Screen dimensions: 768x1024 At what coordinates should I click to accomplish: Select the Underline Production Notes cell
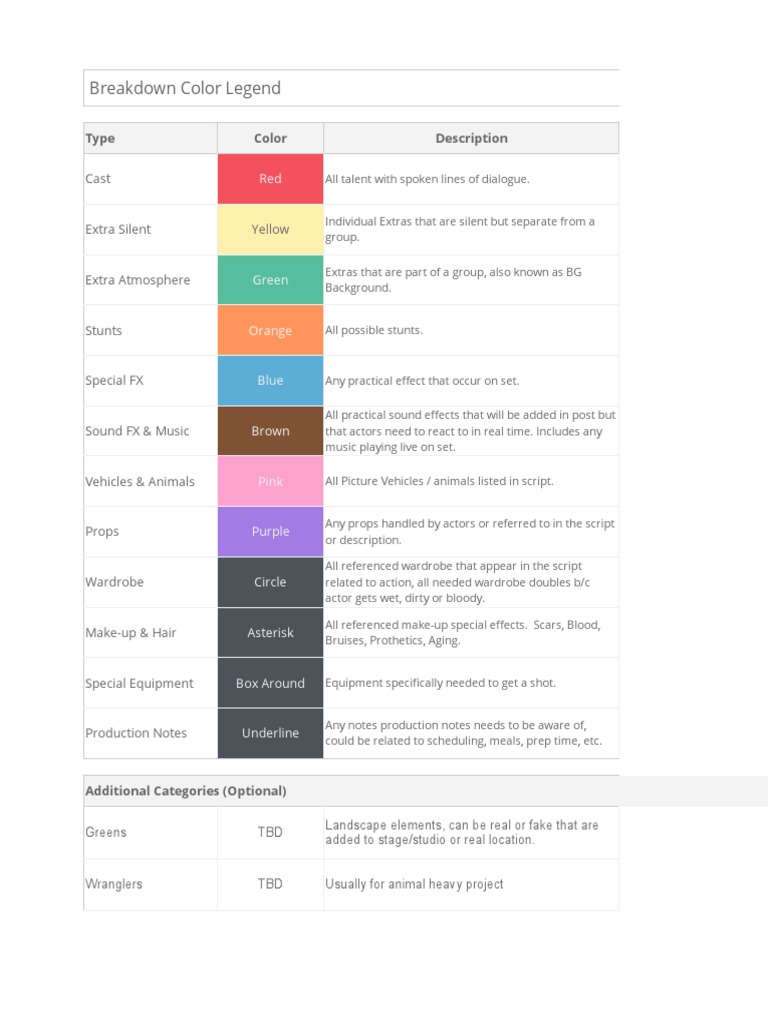click(x=270, y=733)
